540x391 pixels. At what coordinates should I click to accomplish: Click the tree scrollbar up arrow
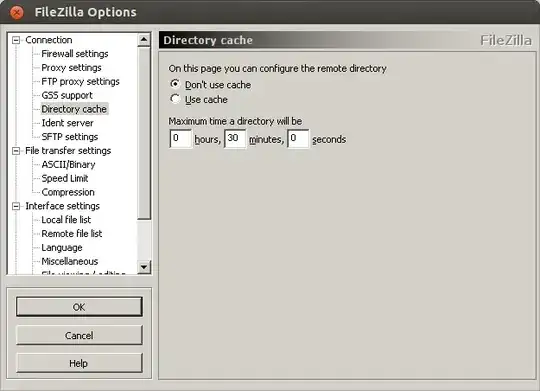click(x=144, y=40)
